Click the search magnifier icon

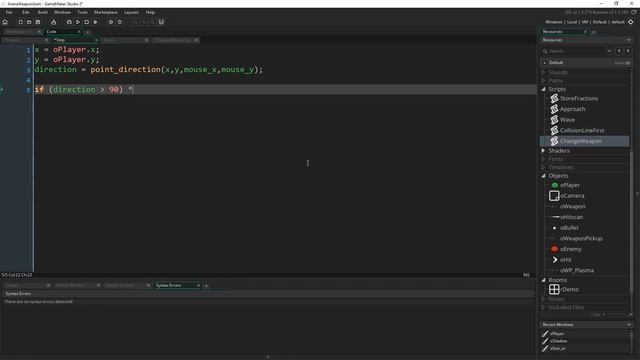(x=545, y=51)
